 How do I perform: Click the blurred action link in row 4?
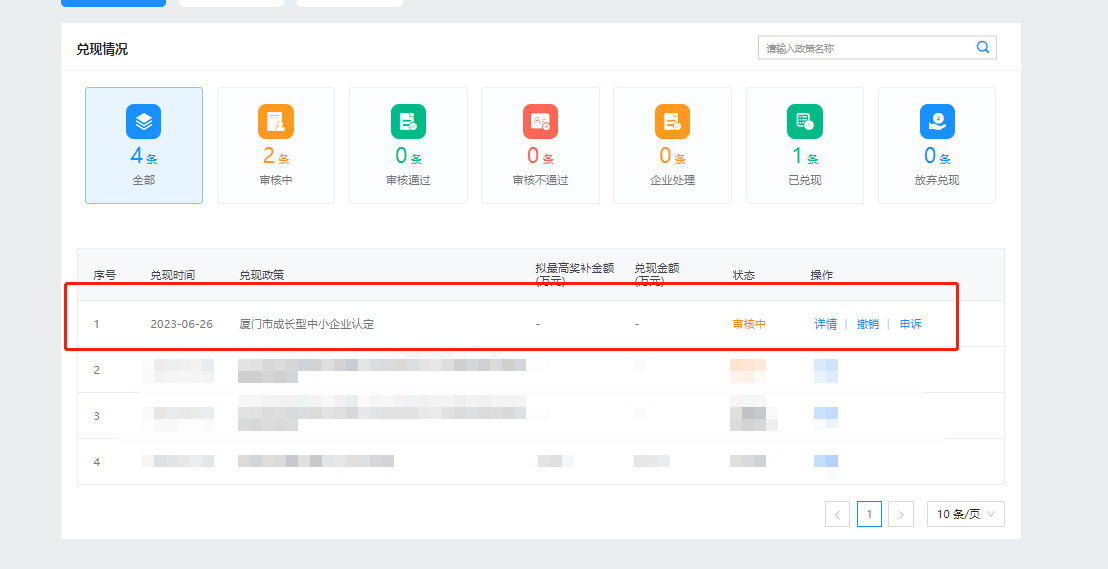tap(825, 462)
